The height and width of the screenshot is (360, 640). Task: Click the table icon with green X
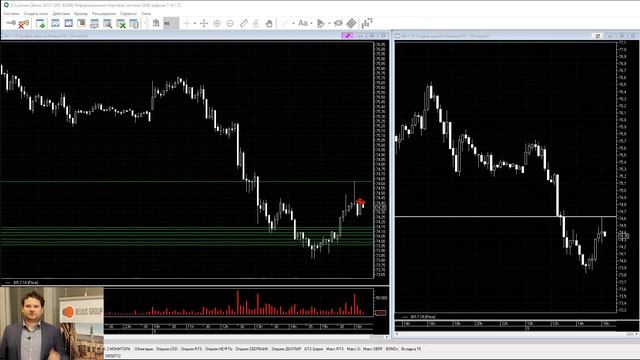tap(121, 24)
